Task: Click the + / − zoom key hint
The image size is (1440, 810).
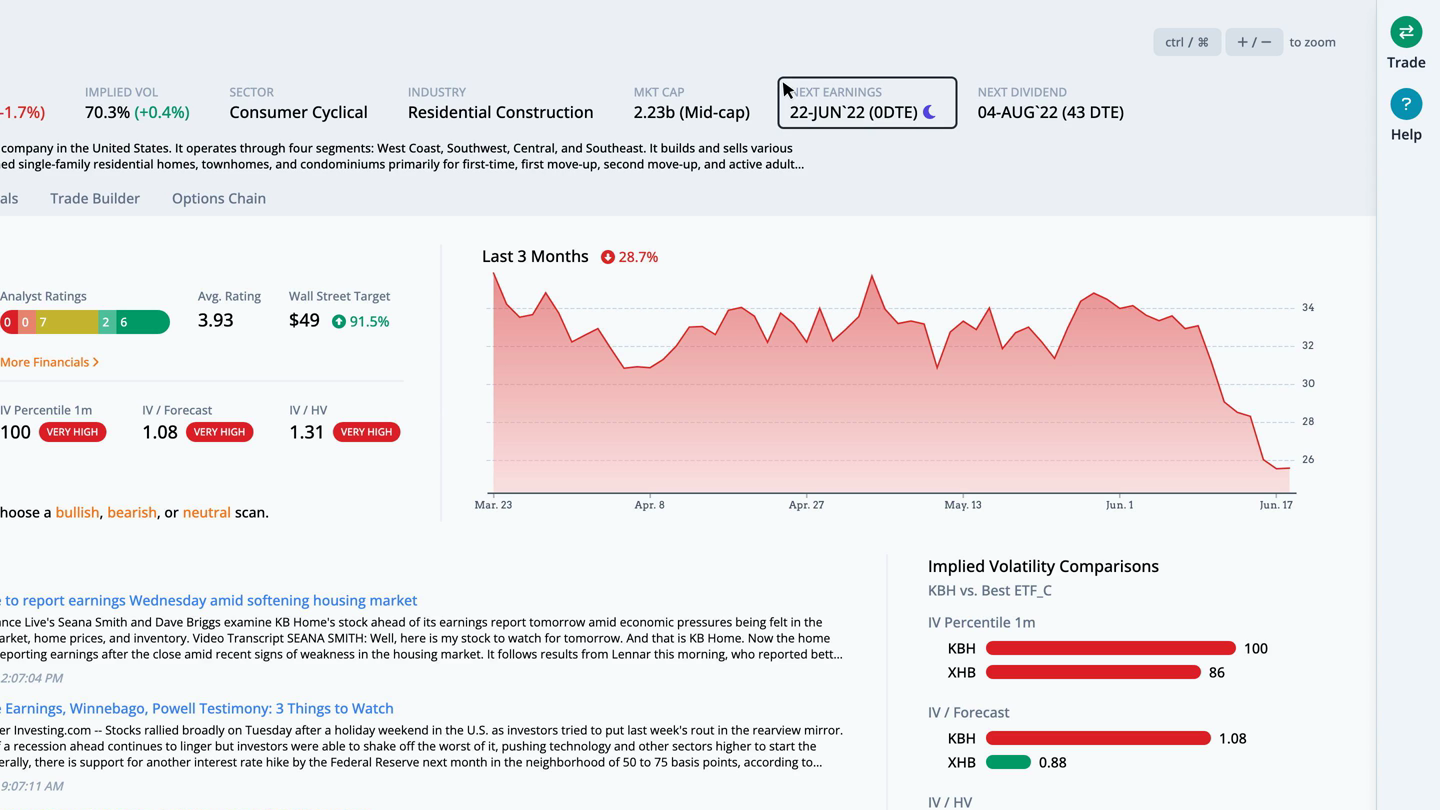Action: pyautogui.click(x=1254, y=42)
